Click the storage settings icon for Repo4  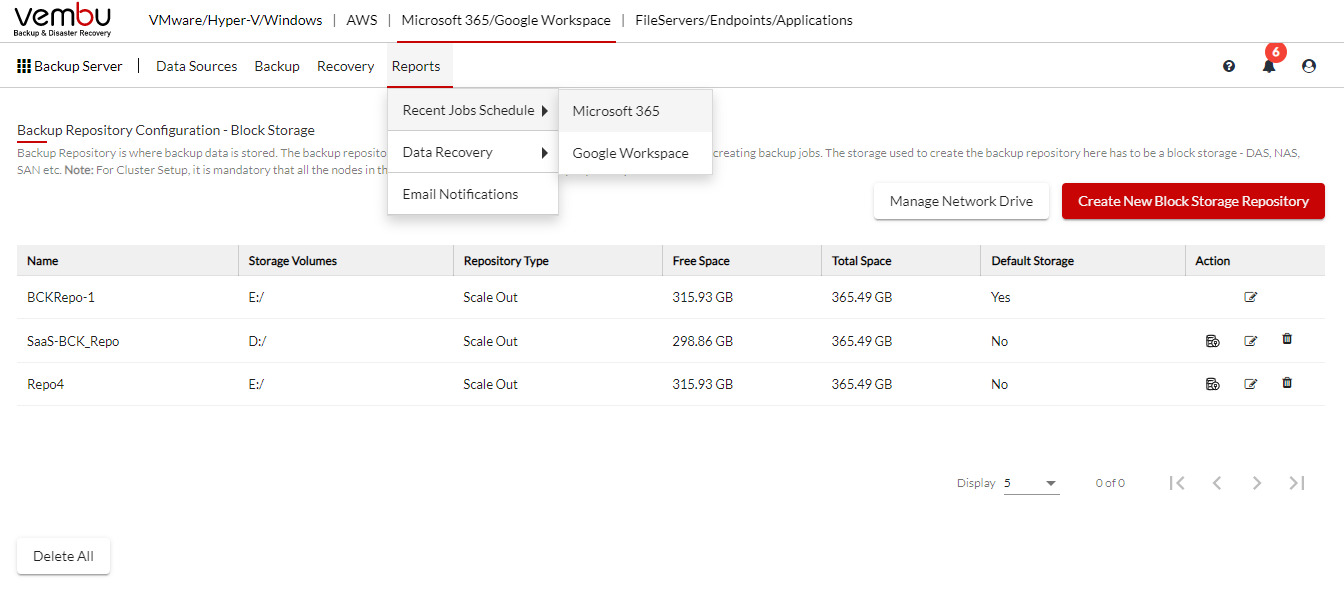(x=1213, y=384)
